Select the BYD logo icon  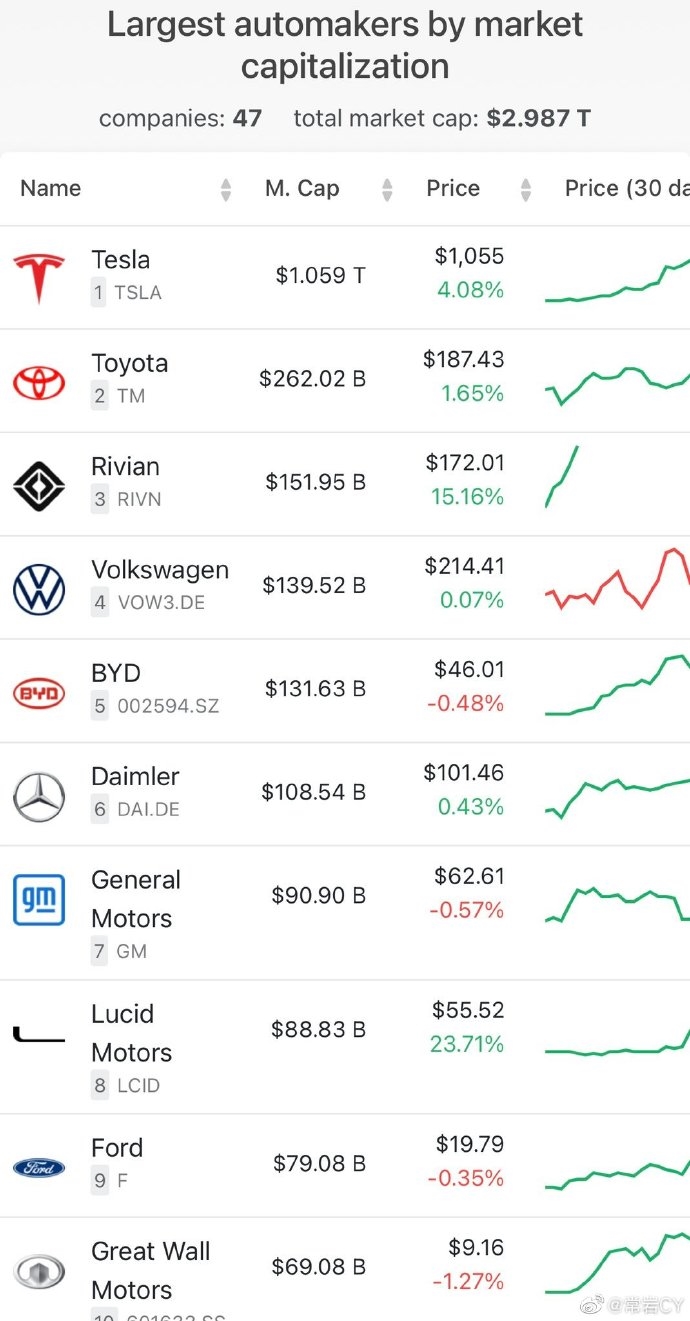[x=39, y=692]
